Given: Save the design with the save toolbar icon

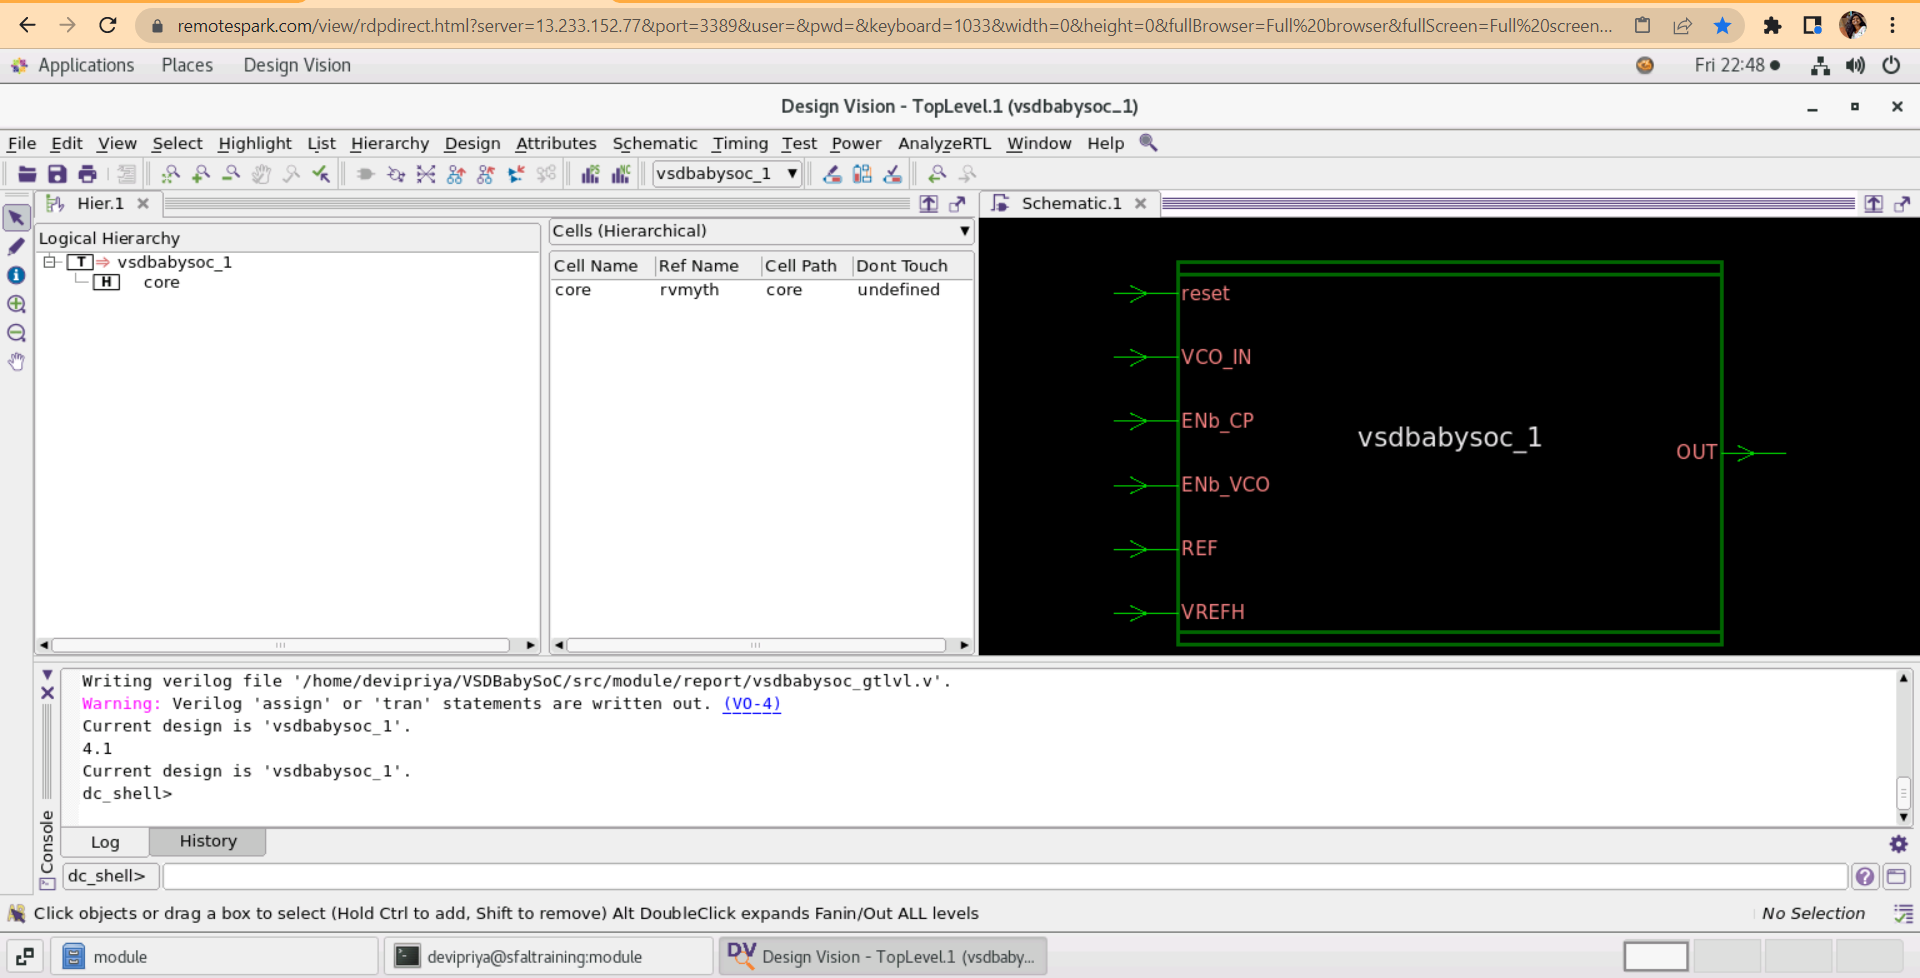Looking at the screenshot, I should (57, 173).
